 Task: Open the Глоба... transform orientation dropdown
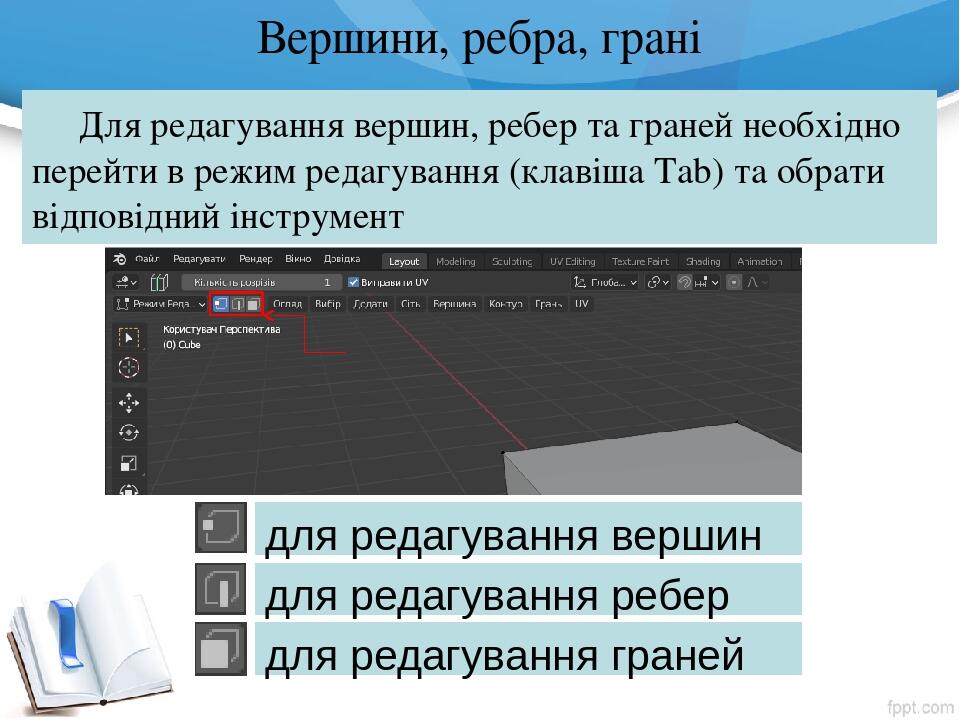(605, 282)
